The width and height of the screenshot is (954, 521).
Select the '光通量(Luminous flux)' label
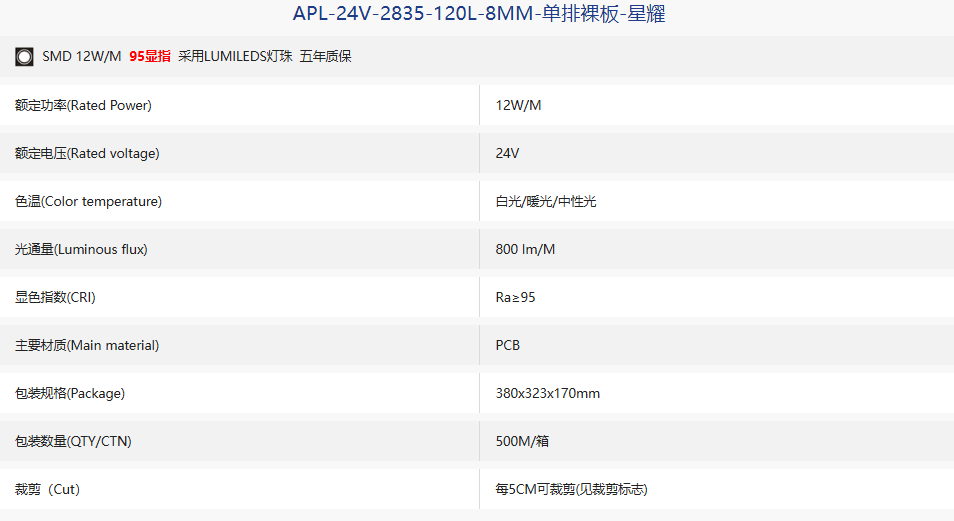(x=81, y=250)
